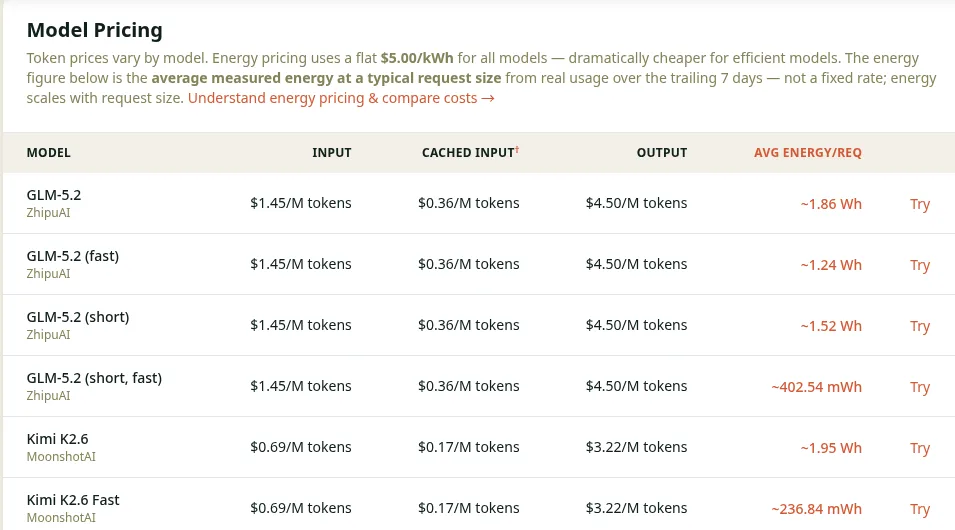Click the GLM-5.2 (fast) model name
The height and width of the screenshot is (530, 955).
tap(72, 256)
